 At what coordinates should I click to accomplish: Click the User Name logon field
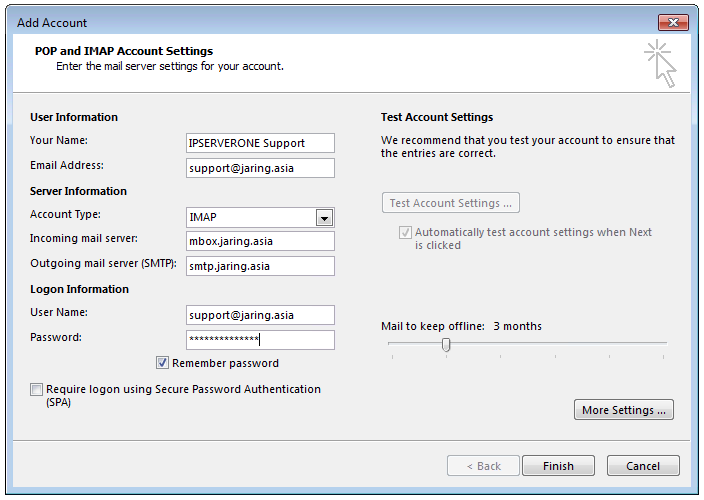[x=260, y=315]
